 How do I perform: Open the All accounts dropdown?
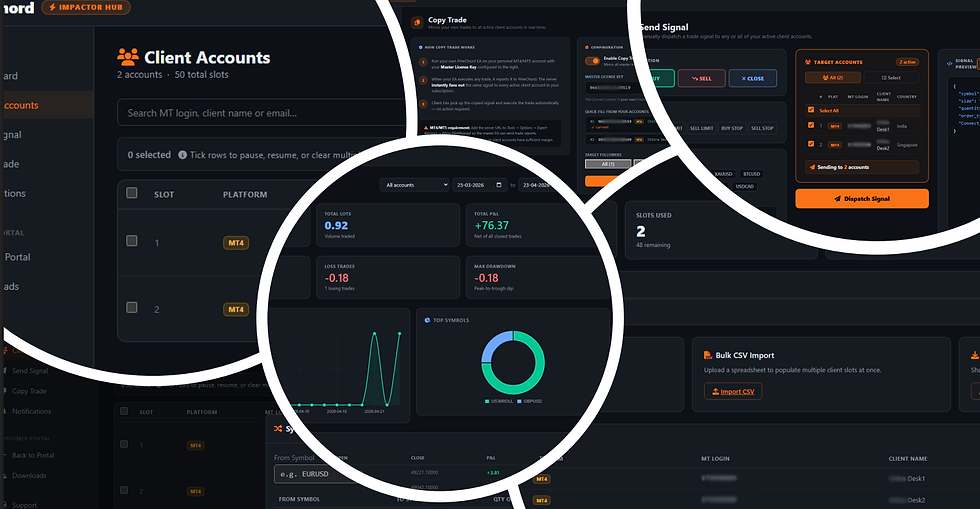[x=414, y=185]
